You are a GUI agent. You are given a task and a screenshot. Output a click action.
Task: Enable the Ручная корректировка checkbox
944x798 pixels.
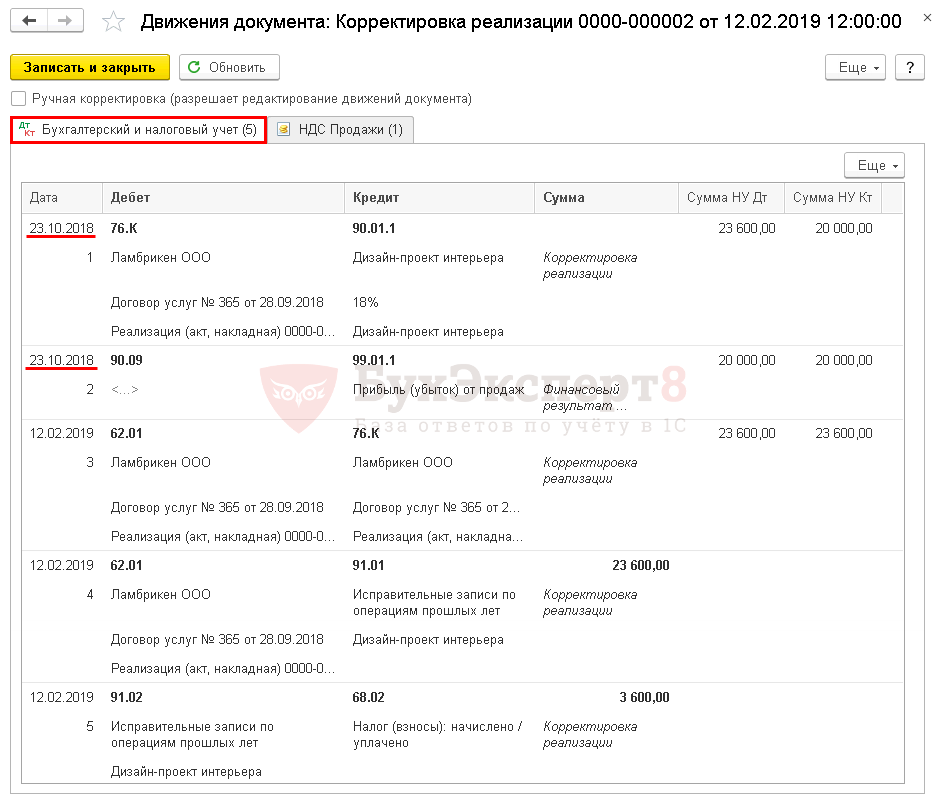18,99
